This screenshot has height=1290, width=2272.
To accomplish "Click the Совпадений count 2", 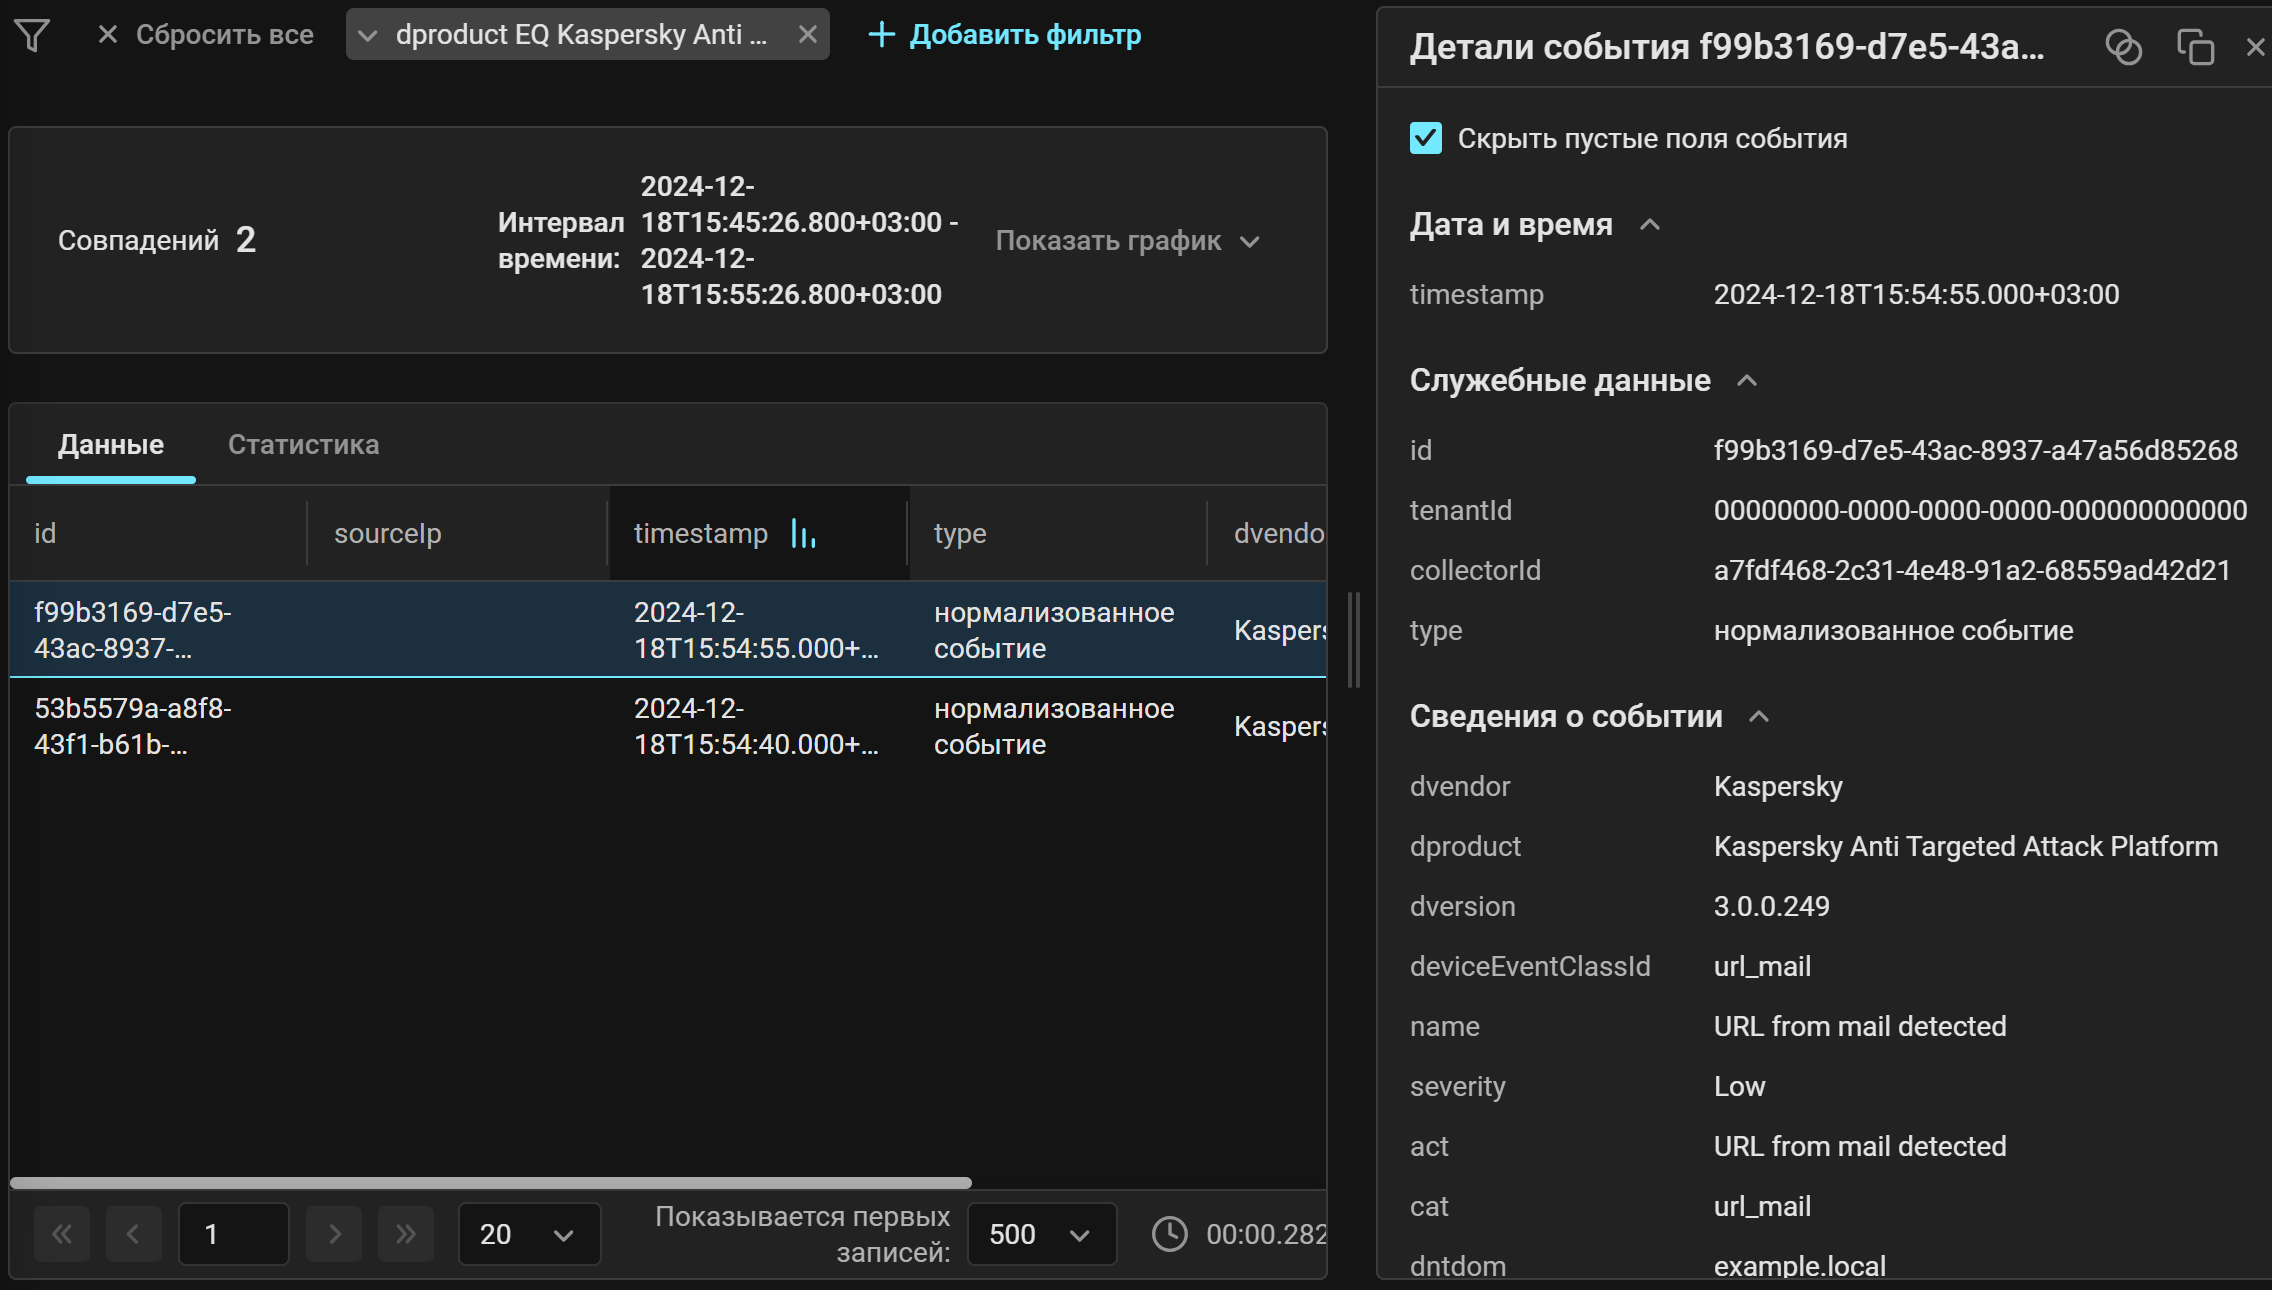I will coord(246,240).
